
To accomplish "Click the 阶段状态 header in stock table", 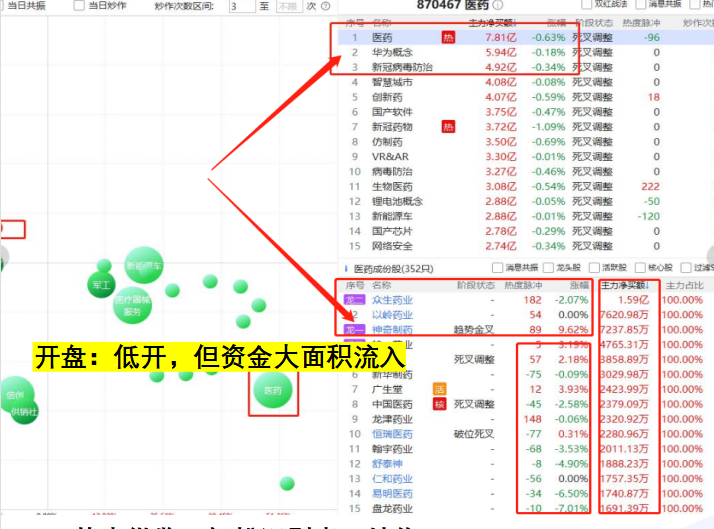I will 476,285.
